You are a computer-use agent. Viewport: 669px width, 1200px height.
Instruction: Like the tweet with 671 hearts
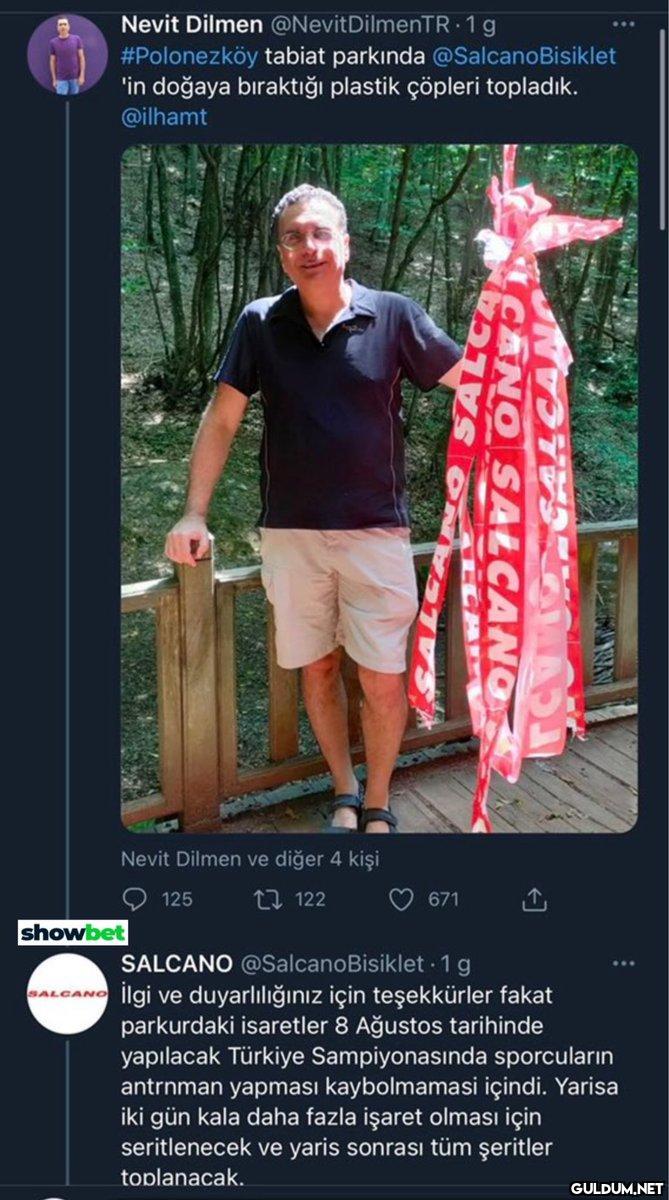point(401,899)
